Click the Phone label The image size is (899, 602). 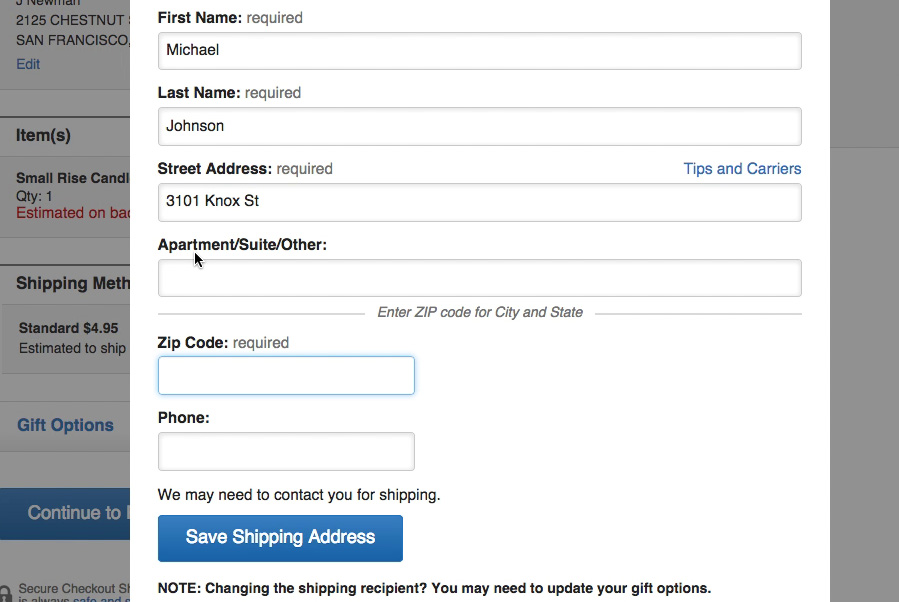click(x=183, y=418)
